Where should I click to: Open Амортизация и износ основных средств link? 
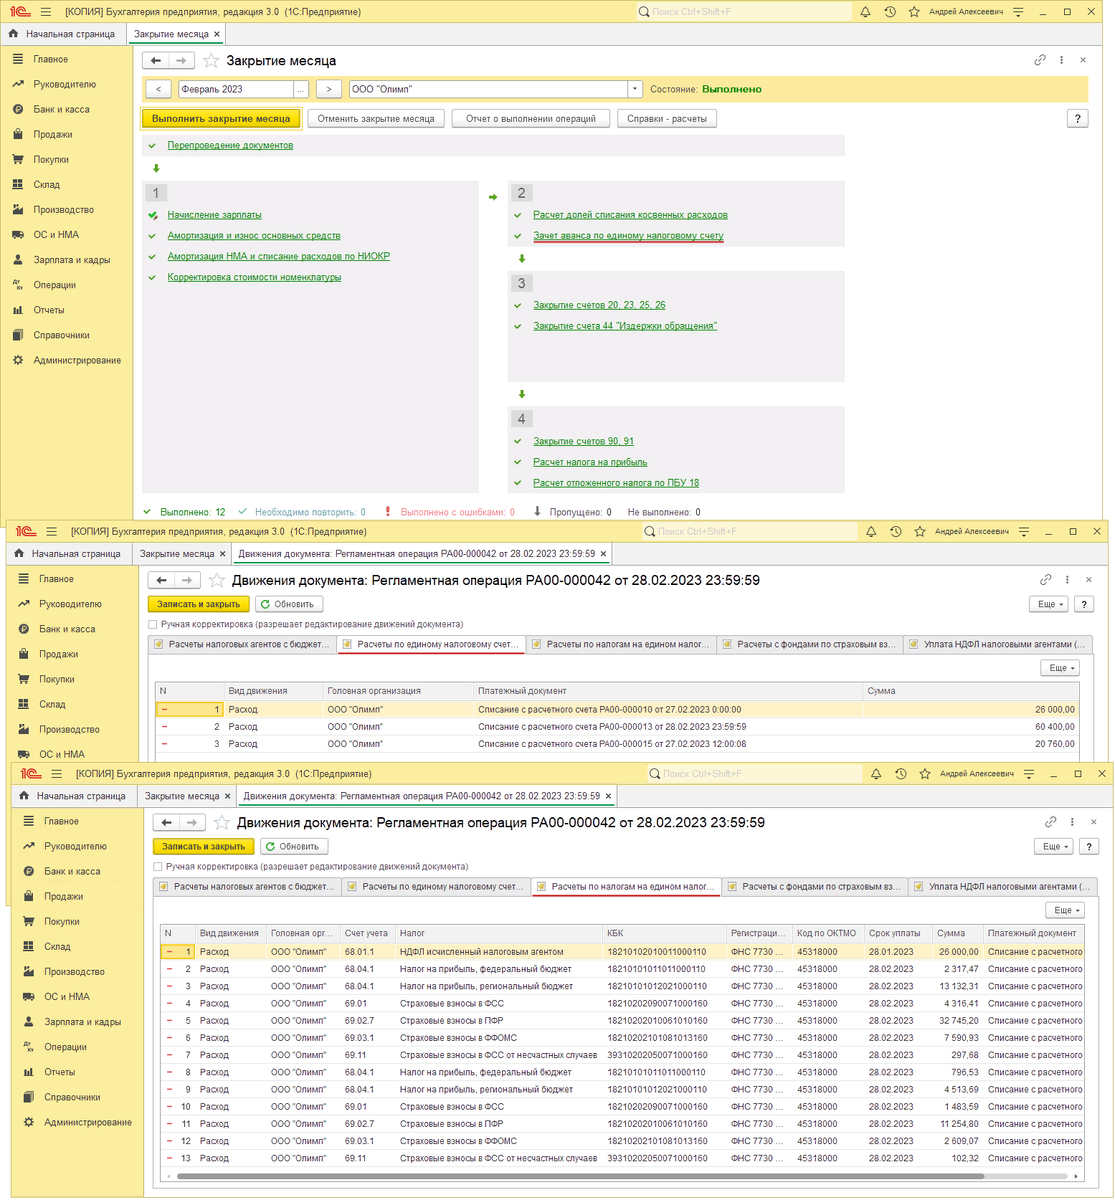(254, 236)
